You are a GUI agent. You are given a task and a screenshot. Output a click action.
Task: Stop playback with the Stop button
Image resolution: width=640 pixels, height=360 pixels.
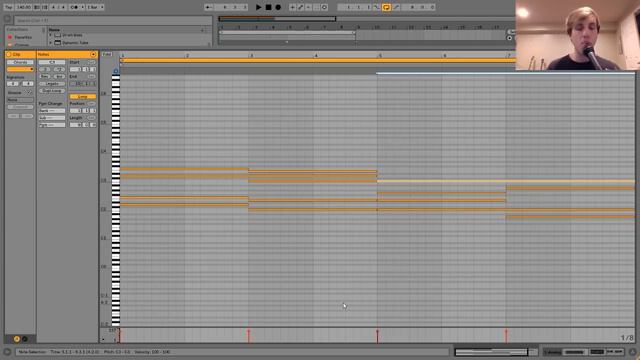point(268,7)
